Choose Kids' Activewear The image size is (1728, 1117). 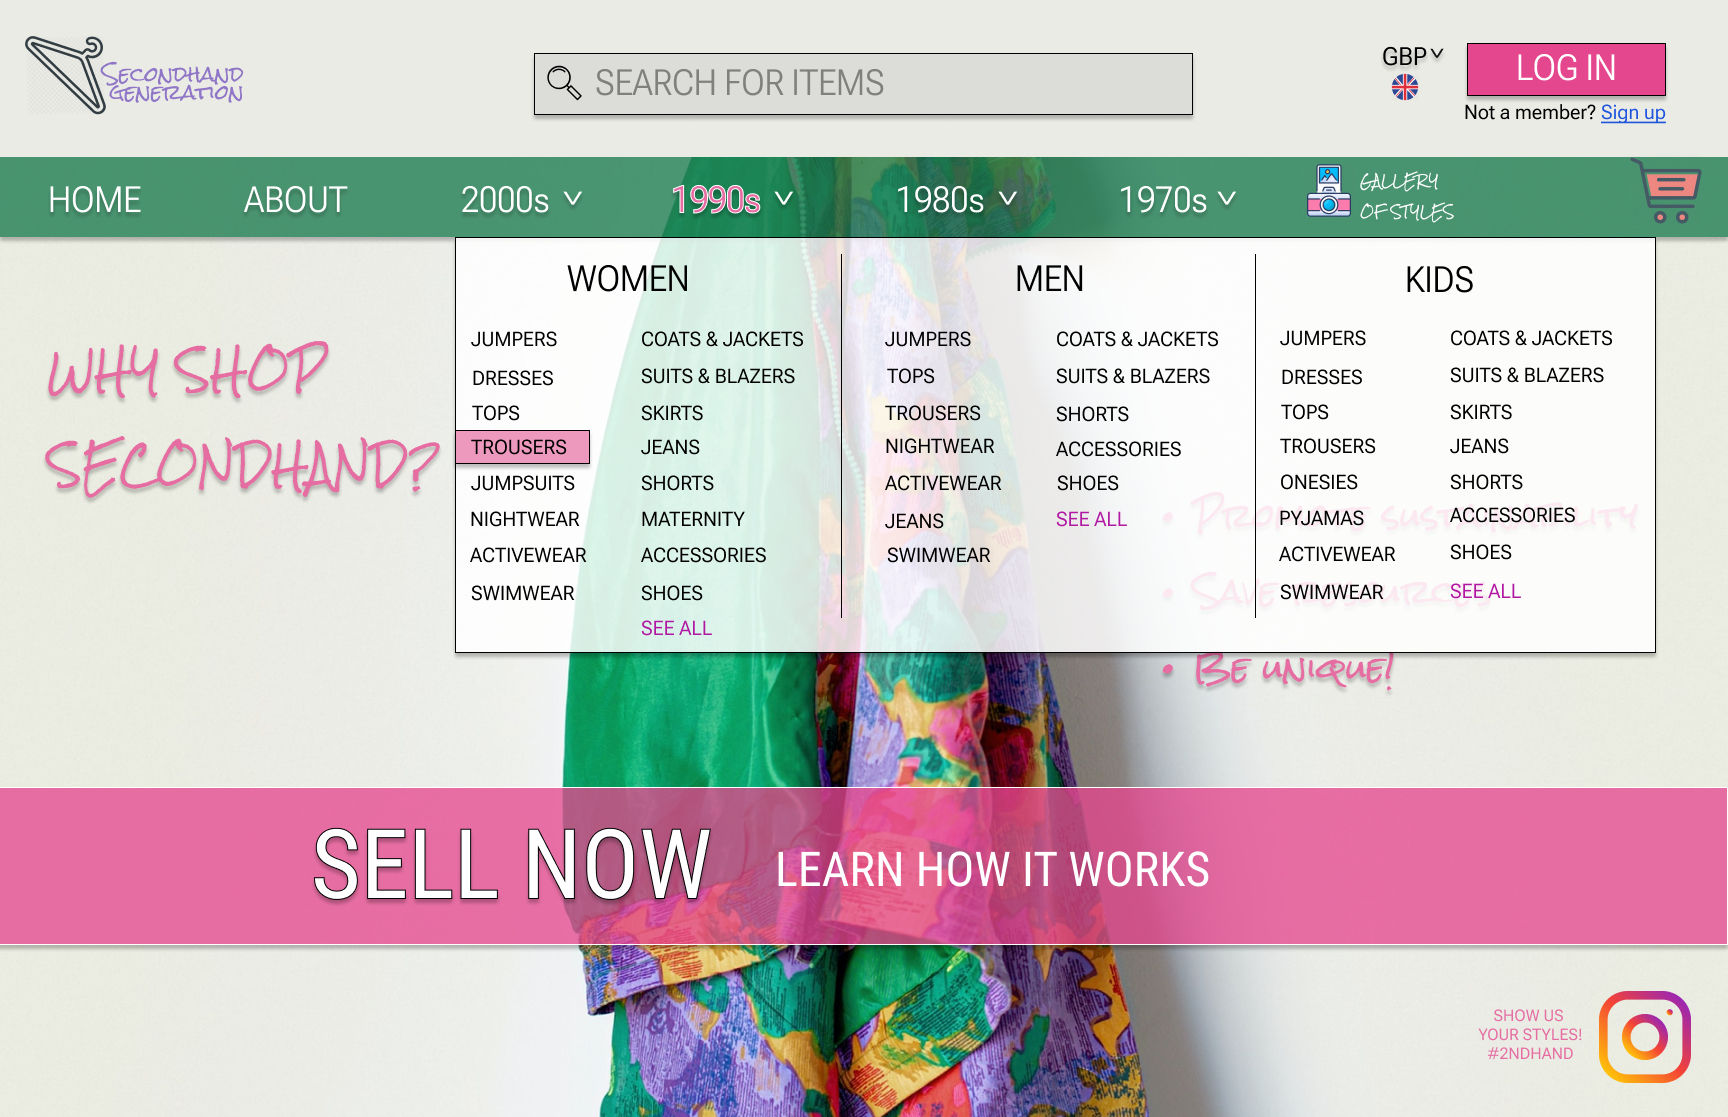(x=1337, y=555)
